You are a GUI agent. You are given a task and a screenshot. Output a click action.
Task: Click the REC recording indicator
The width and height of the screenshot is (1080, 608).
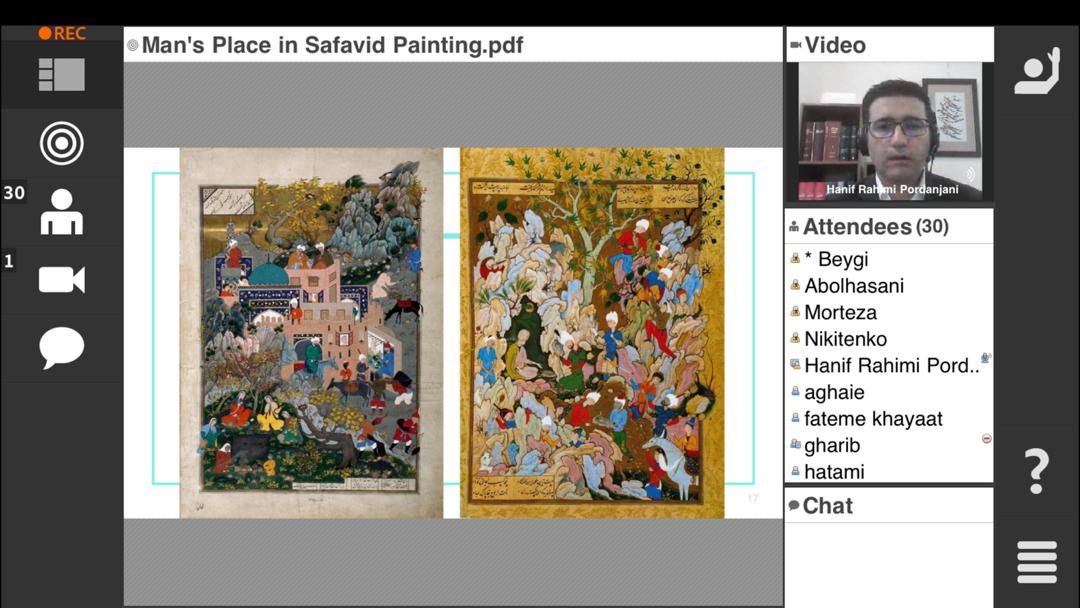point(62,33)
